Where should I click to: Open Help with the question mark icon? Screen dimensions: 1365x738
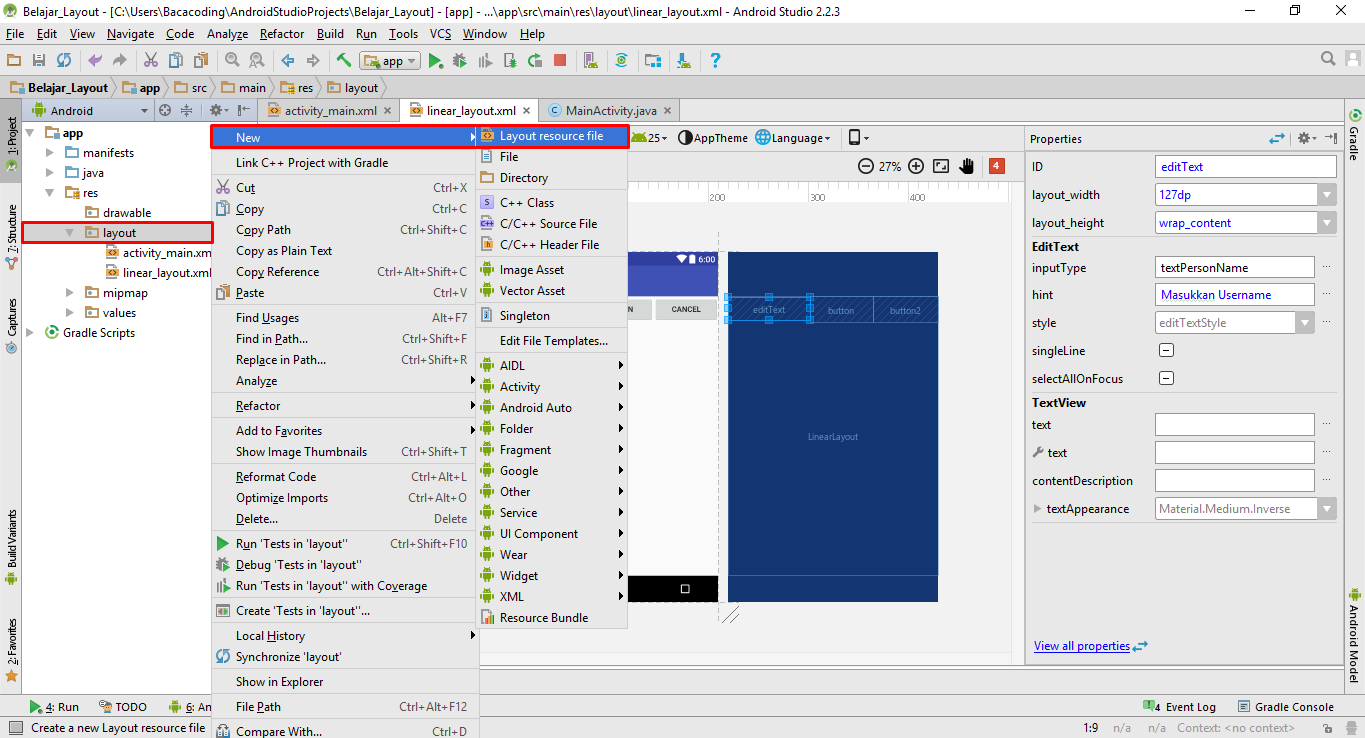tap(715, 60)
